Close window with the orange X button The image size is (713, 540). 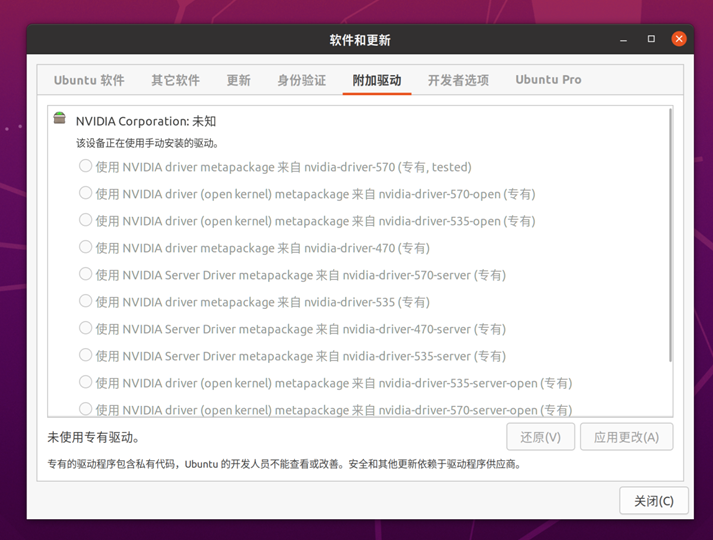click(679, 39)
